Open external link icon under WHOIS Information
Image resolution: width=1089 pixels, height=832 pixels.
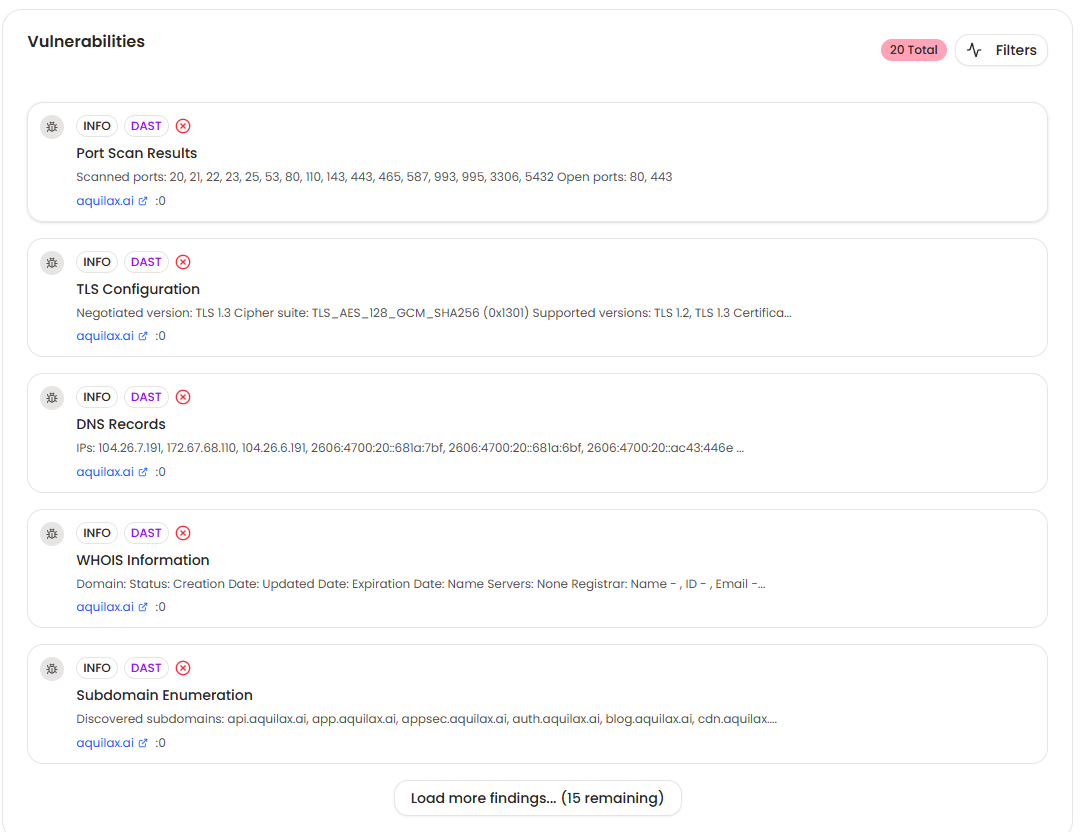(x=143, y=606)
